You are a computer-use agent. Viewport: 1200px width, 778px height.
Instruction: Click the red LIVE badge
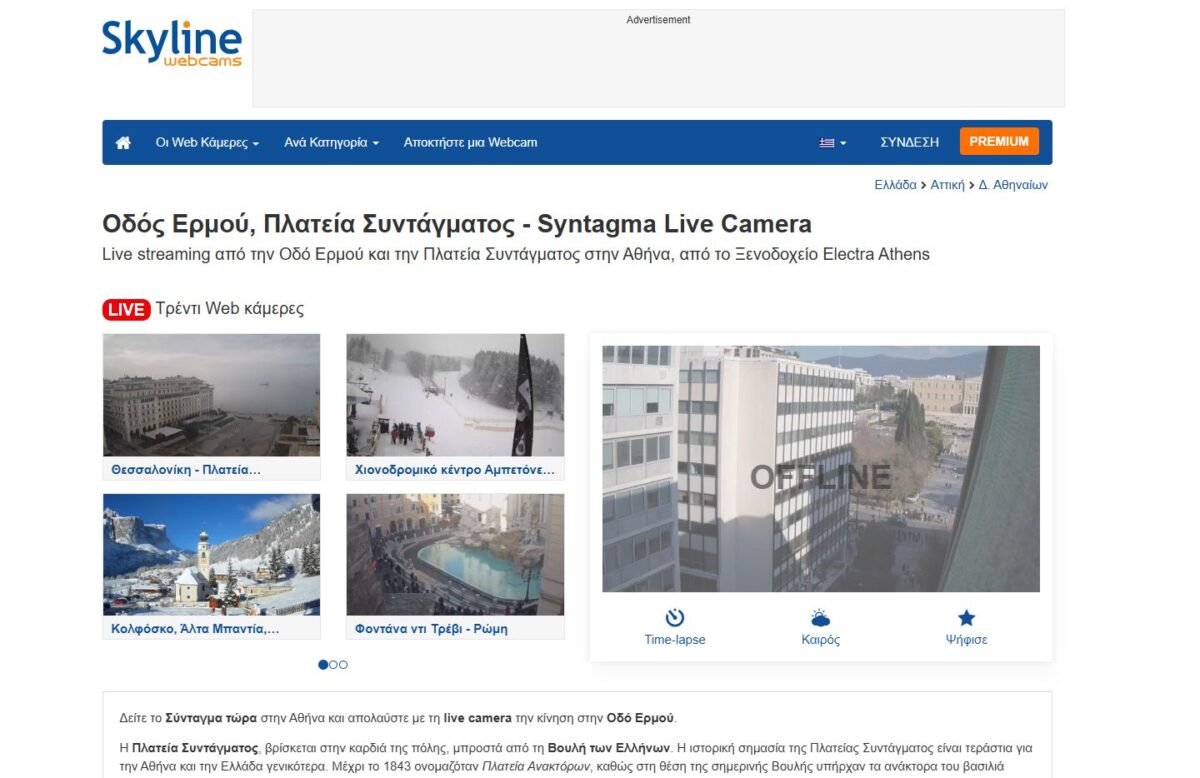coord(126,310)
